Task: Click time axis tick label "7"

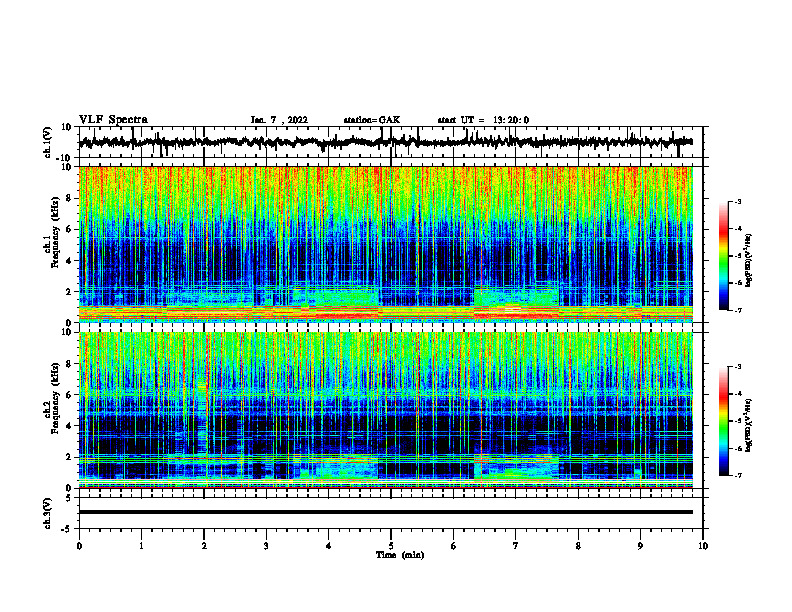Action: coord(516,546)
